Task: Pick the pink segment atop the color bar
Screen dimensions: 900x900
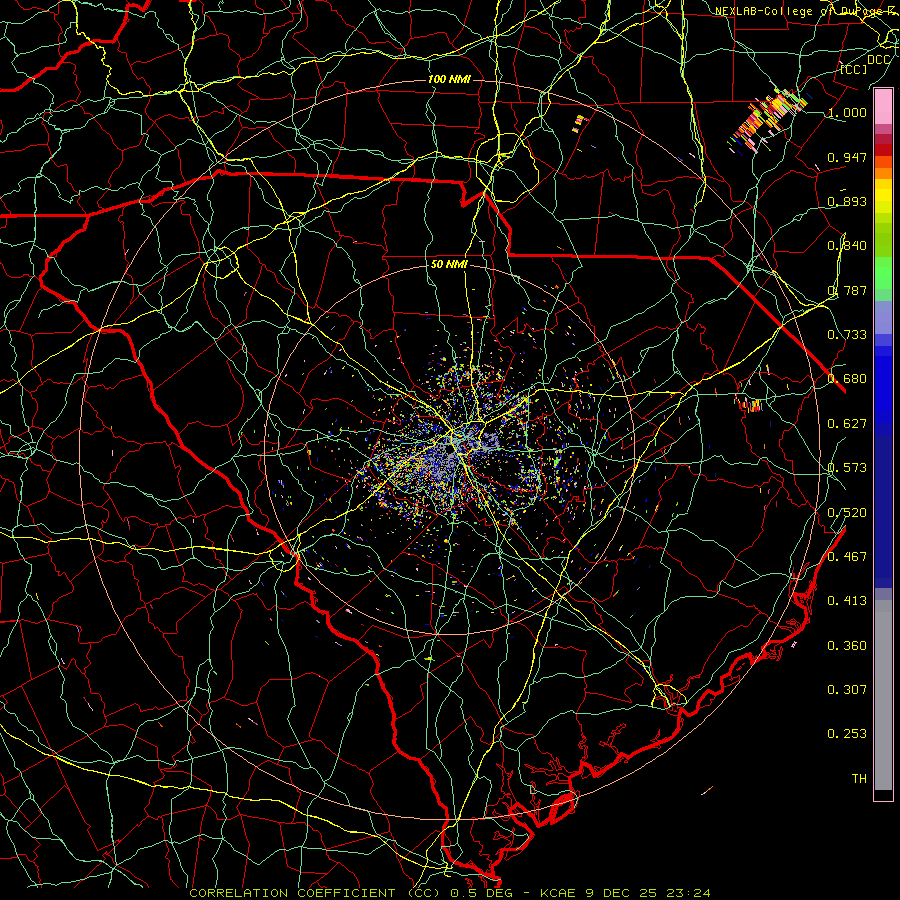Action: [883, 107]
